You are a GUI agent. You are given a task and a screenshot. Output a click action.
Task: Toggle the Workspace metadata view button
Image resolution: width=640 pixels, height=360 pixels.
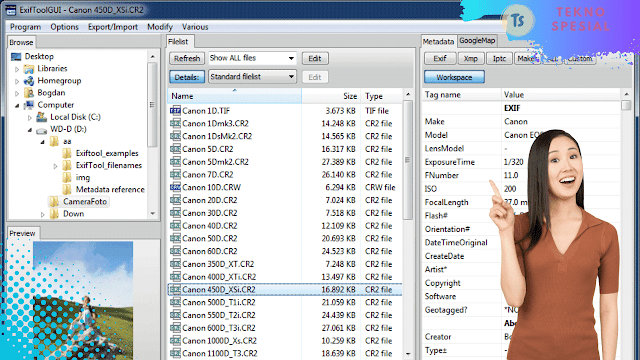(454, 77)
